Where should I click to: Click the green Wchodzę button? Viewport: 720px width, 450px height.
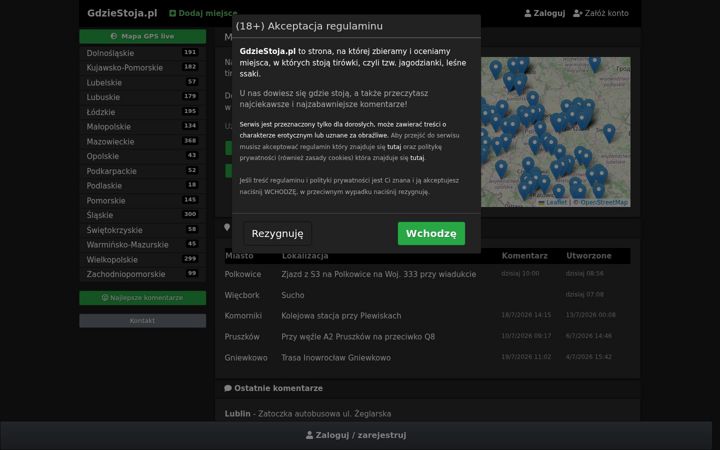point(431,233)
